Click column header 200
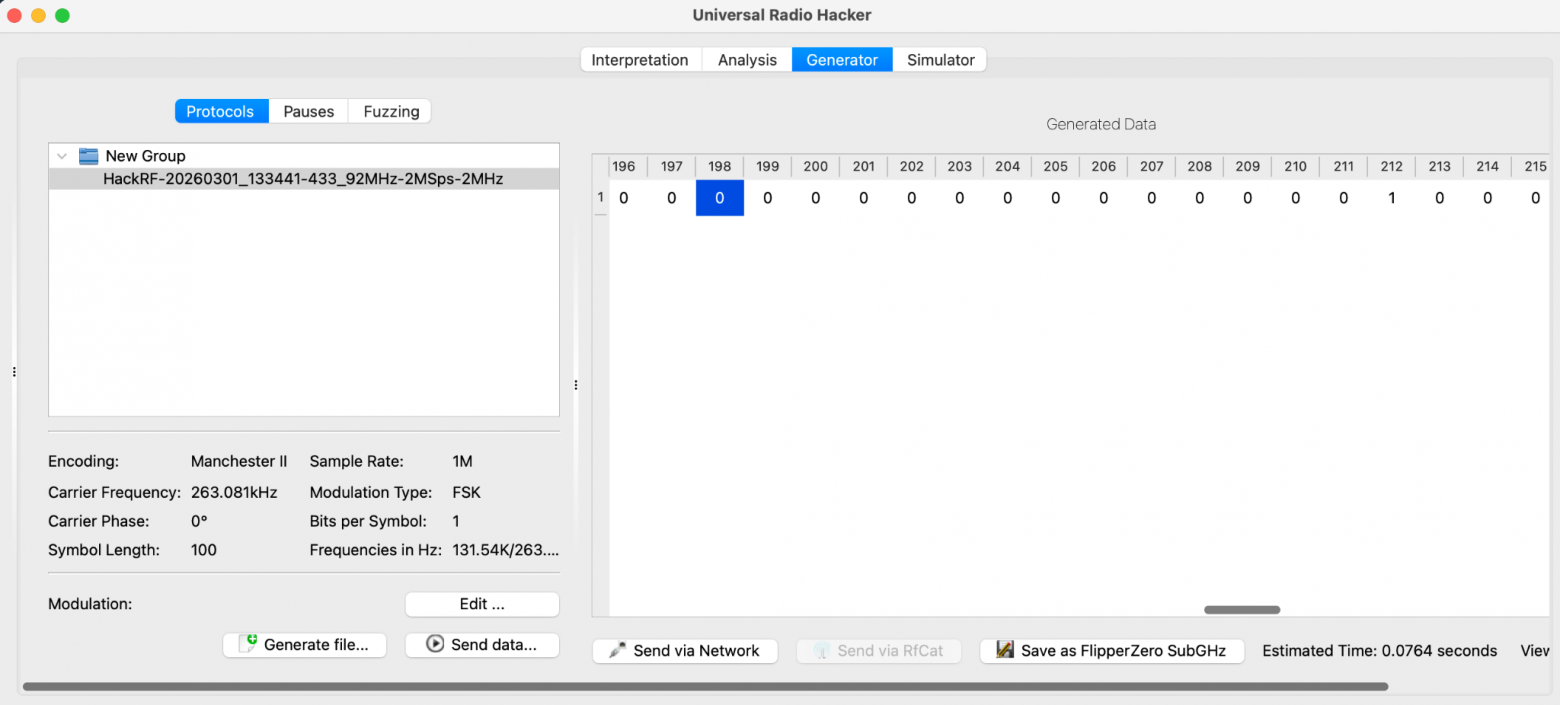The width and height of the screenshot is (1560, 705). point(816,166)
